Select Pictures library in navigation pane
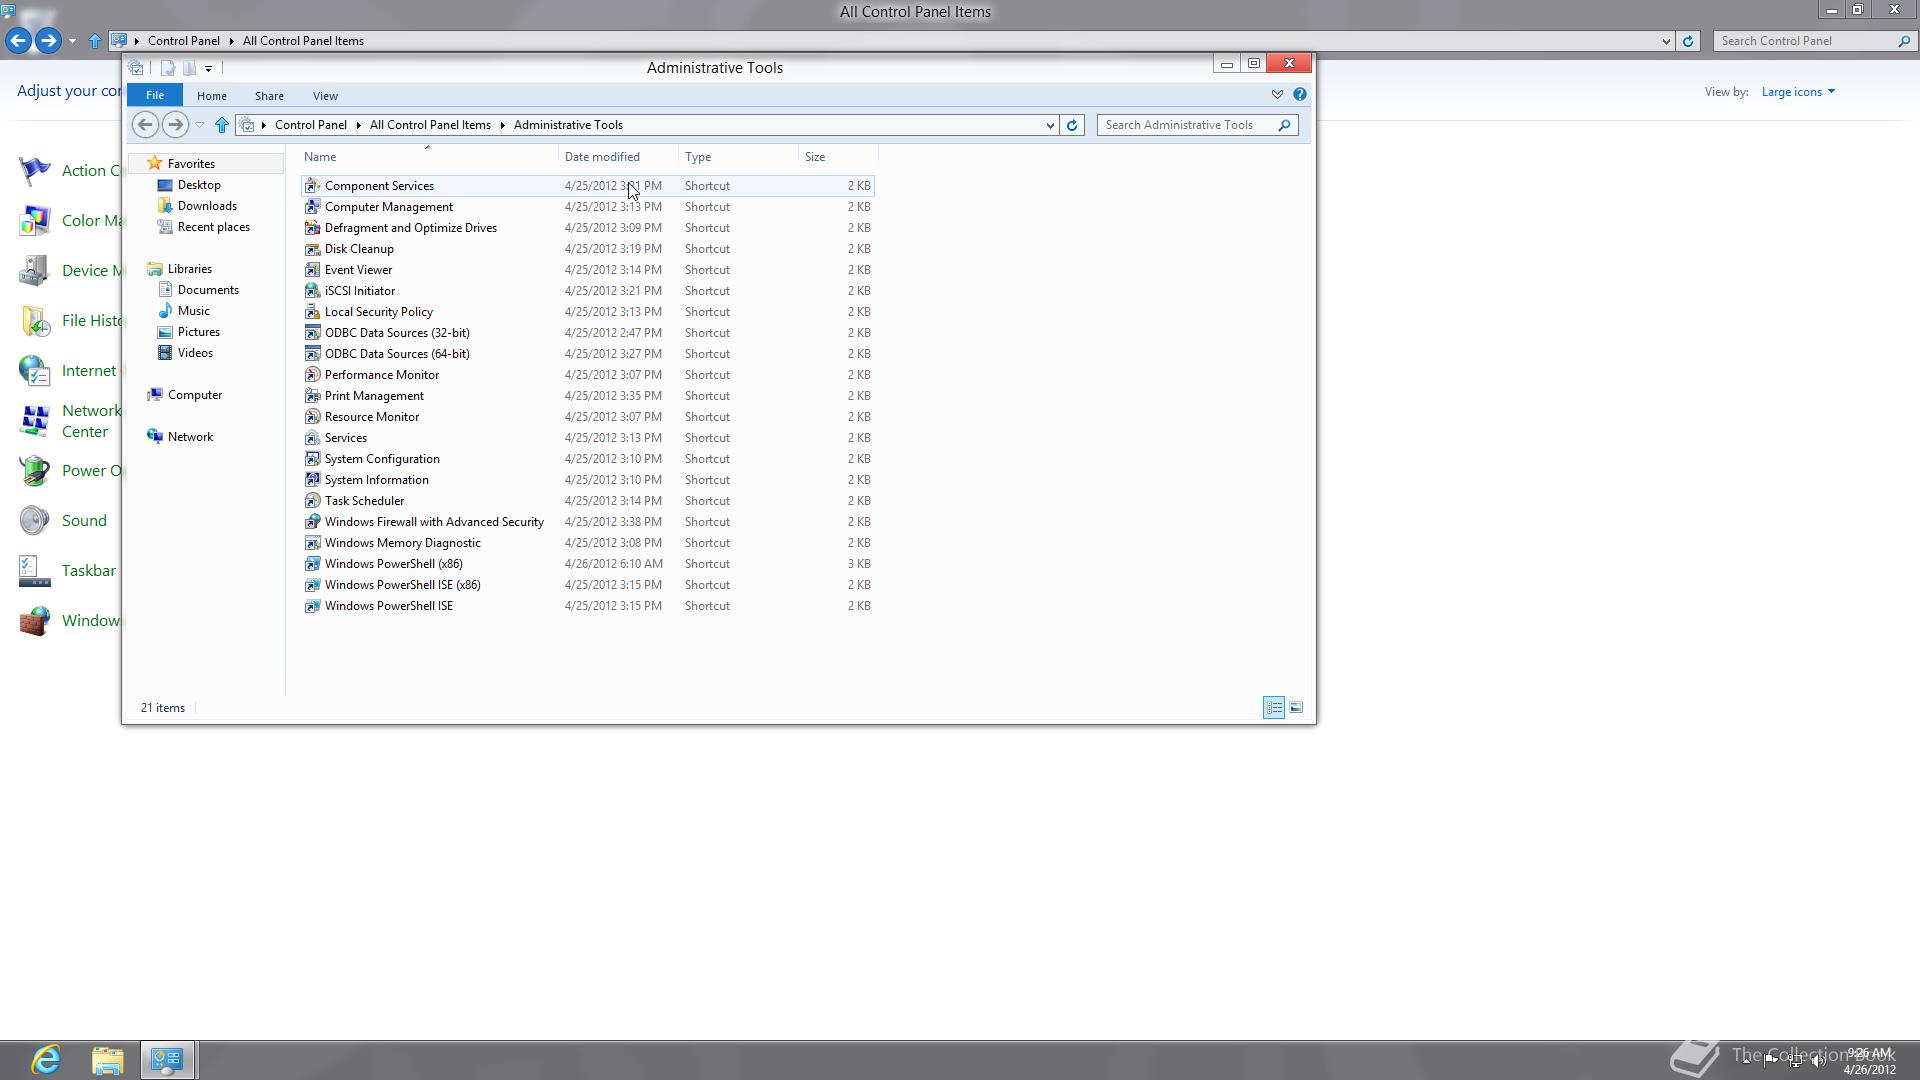The width and height of the screenshot is (1920, 1080). coord(198,332)
